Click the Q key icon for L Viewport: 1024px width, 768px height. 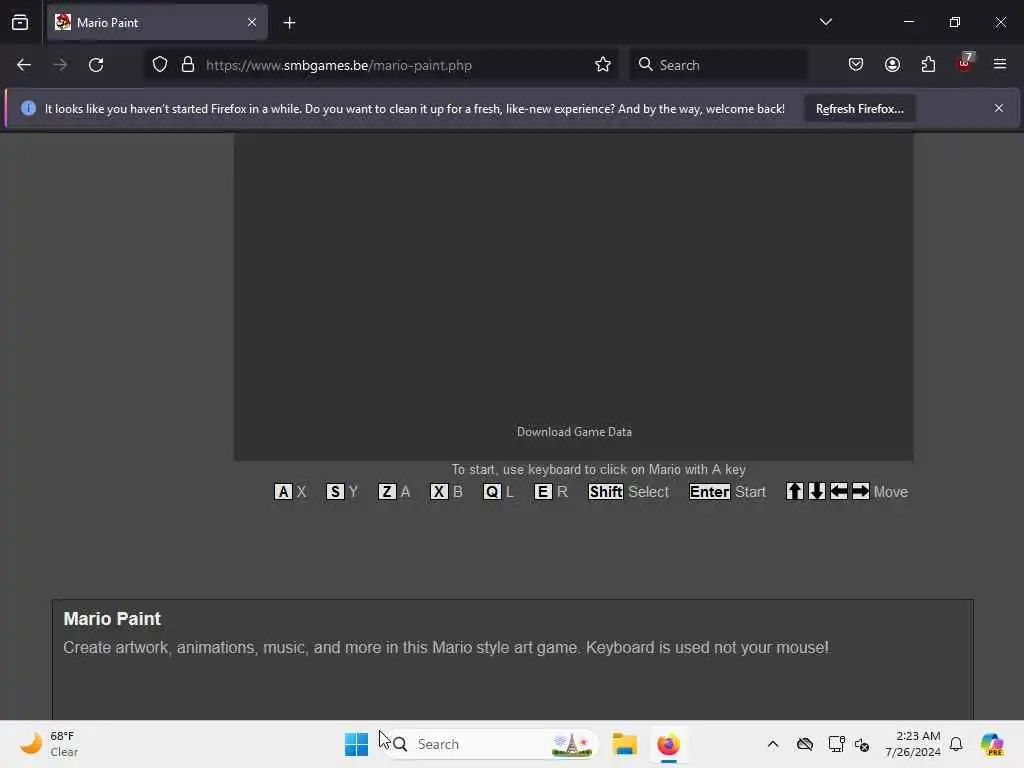point(492,492)
